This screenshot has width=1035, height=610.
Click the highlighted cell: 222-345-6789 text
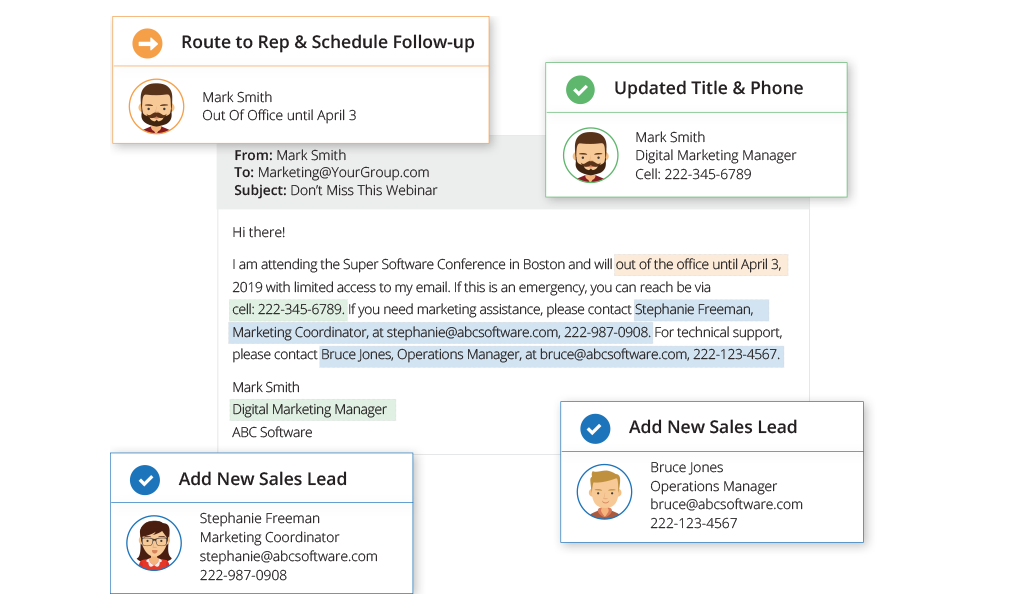pos(288,309)
